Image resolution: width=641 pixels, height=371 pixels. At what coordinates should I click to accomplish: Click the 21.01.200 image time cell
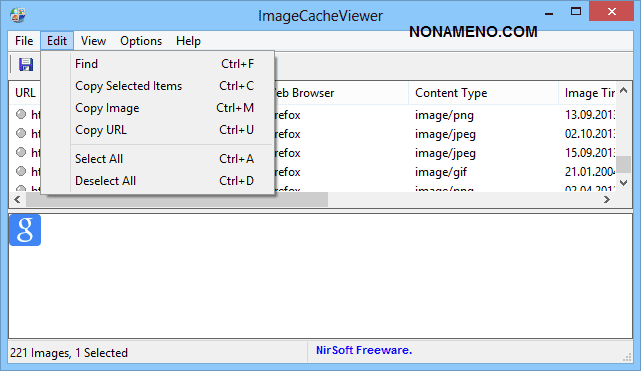[x=589, y=172]
